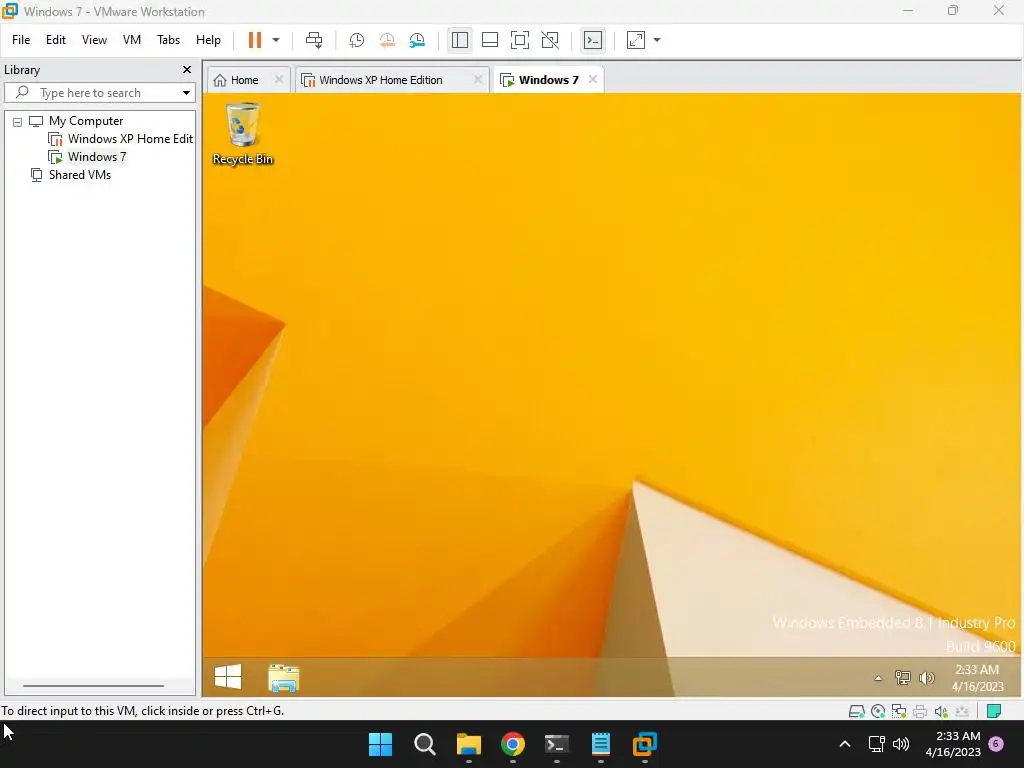
Task: Click the stretch guest display icon
Action: pyautogui.click(x=636, y=40)
